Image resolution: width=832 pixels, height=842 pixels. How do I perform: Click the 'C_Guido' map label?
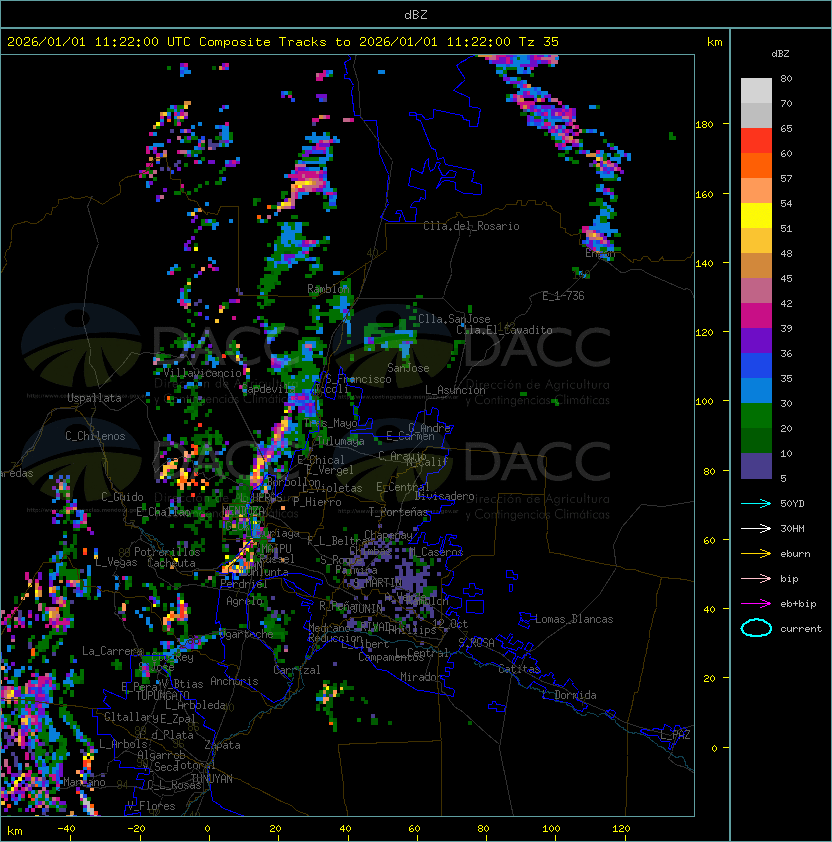(x=122, y=497)
